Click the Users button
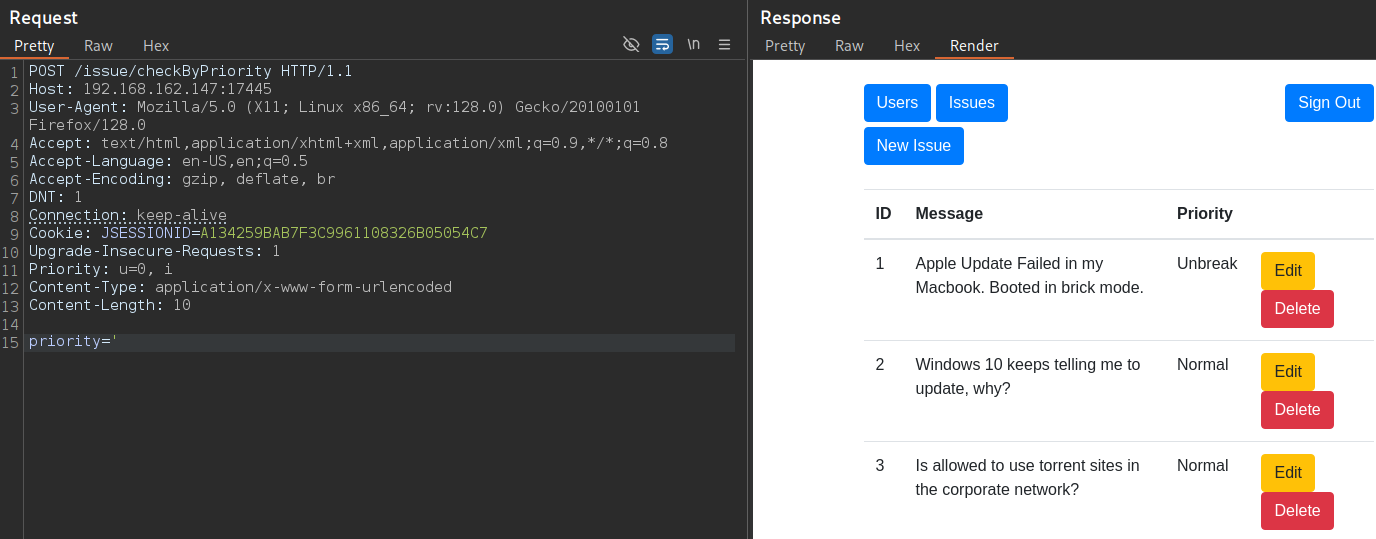1376x539 pixels. click(897, 103)
